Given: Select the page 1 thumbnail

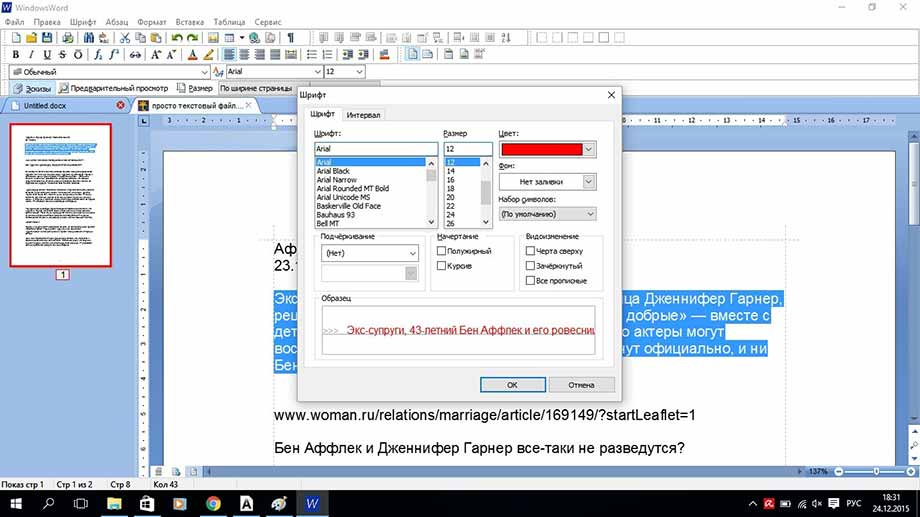Looking at the screenshot, I should coord(60,195).
